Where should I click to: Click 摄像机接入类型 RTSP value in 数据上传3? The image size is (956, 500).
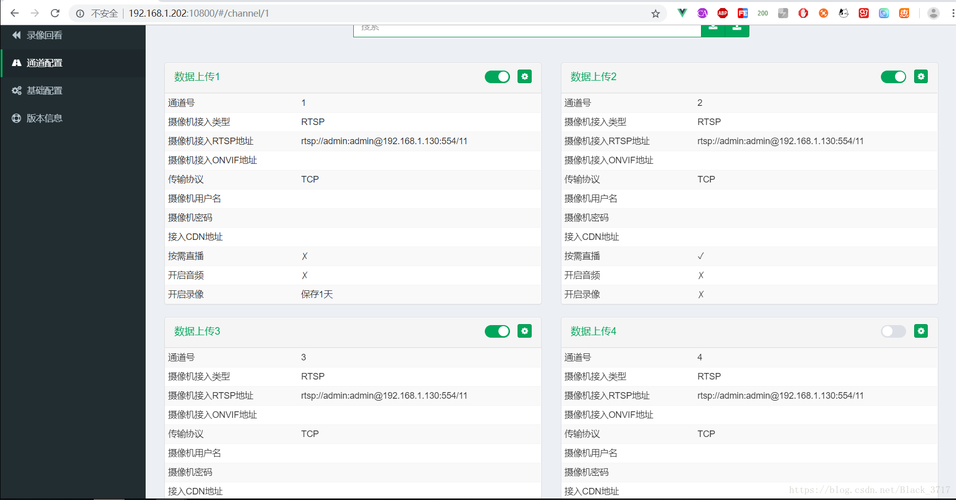click(x=313, y=376)
